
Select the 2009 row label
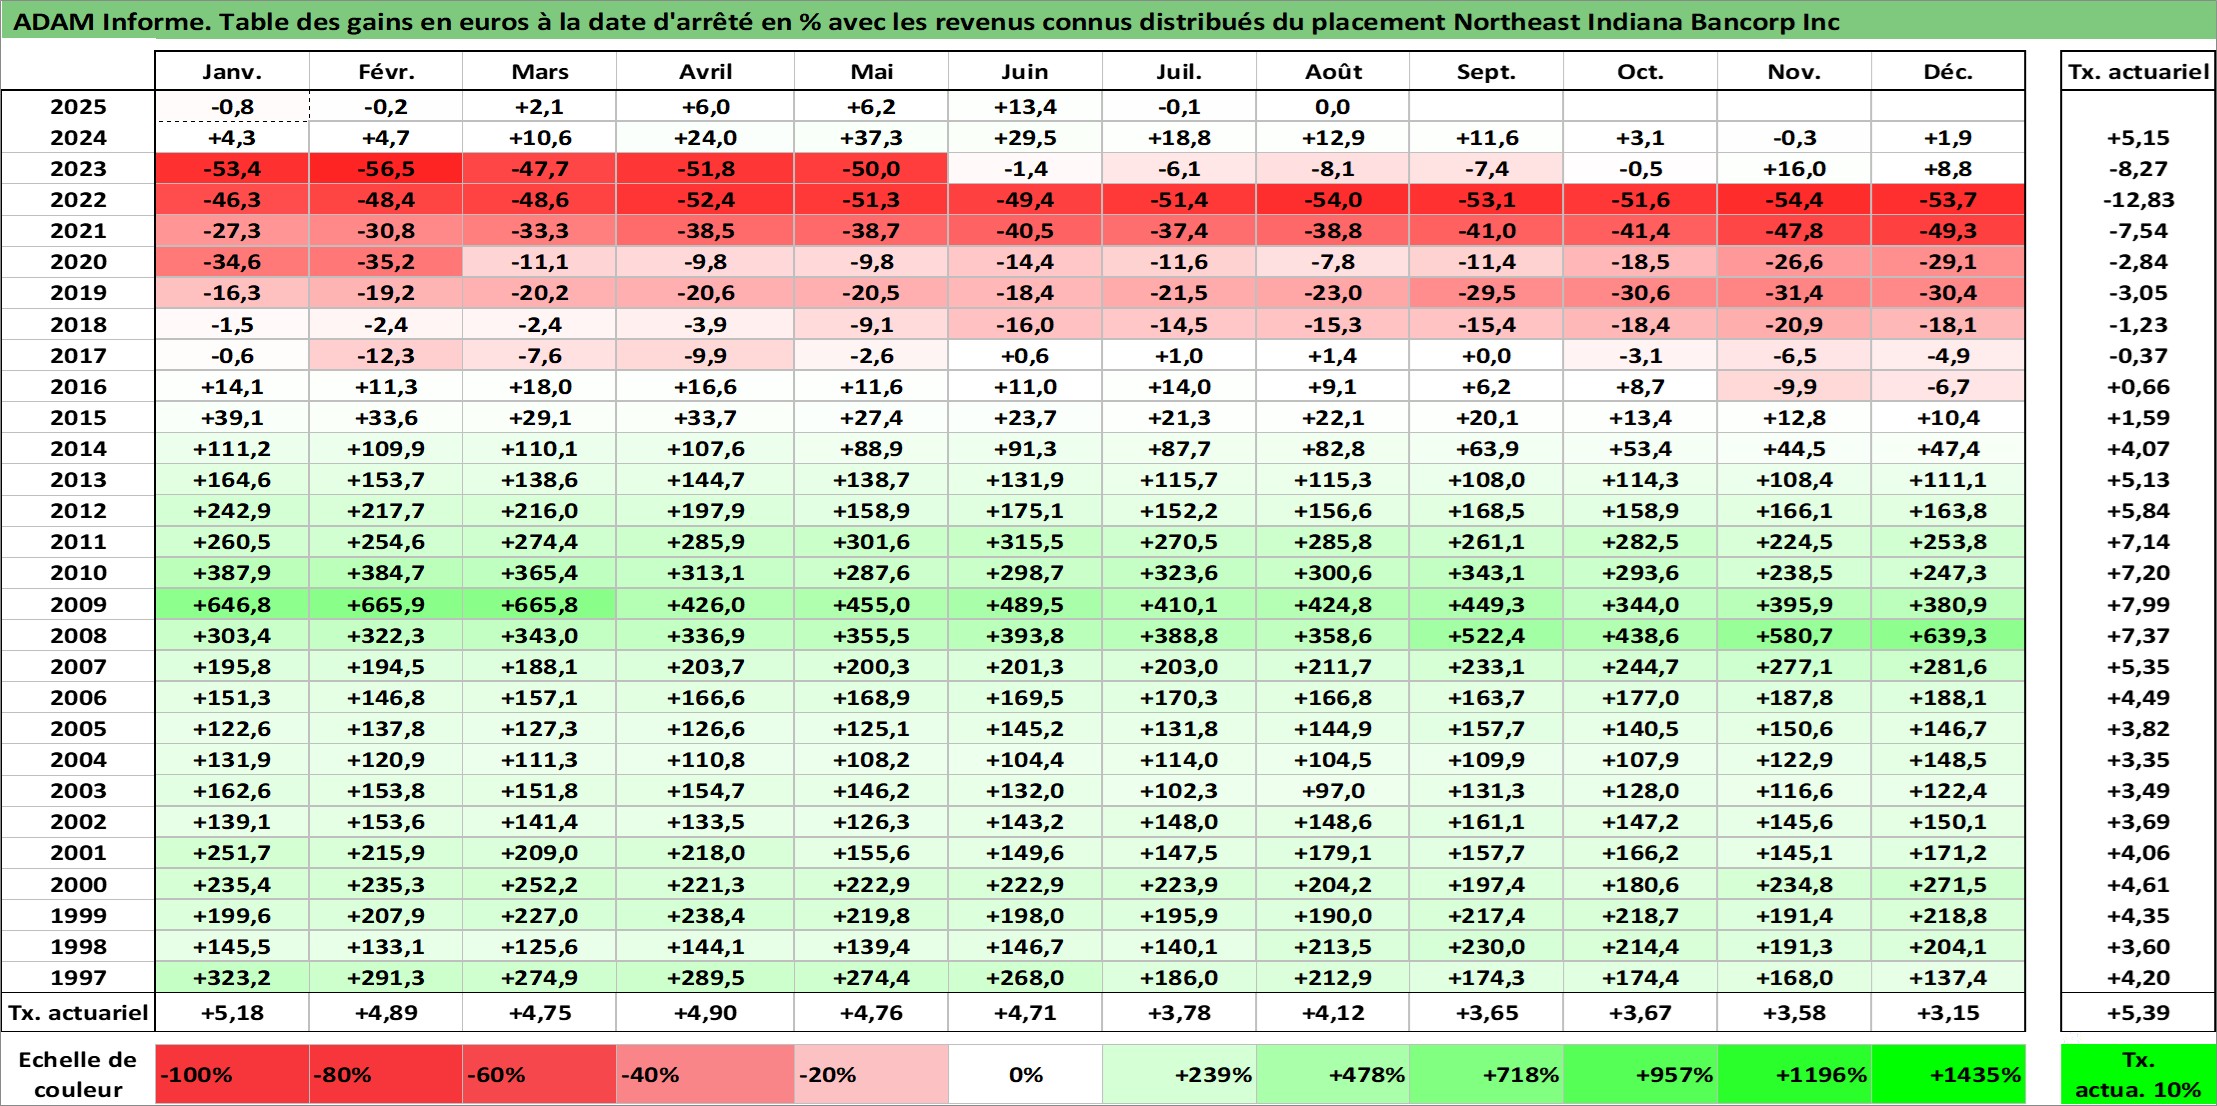78,604
